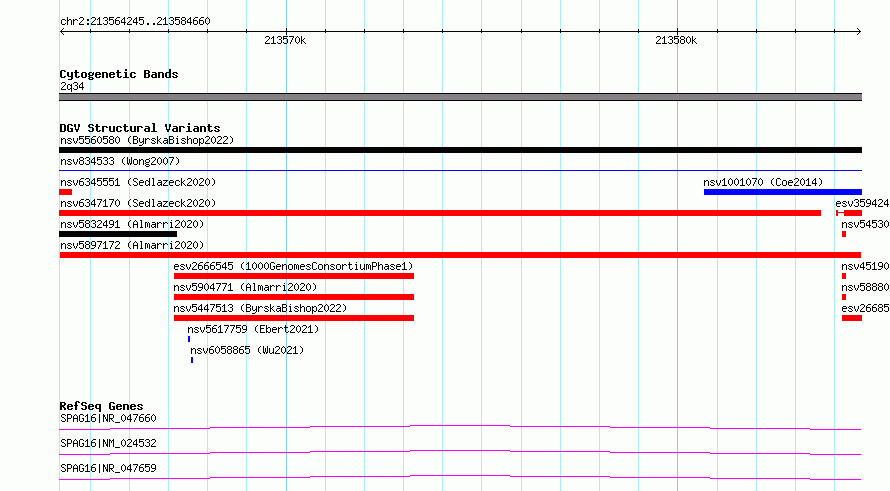Viewport: 890px width, 491px height.
Task: Click the thin blue nsv834533 variant line
Action: (x=460, y=170)
